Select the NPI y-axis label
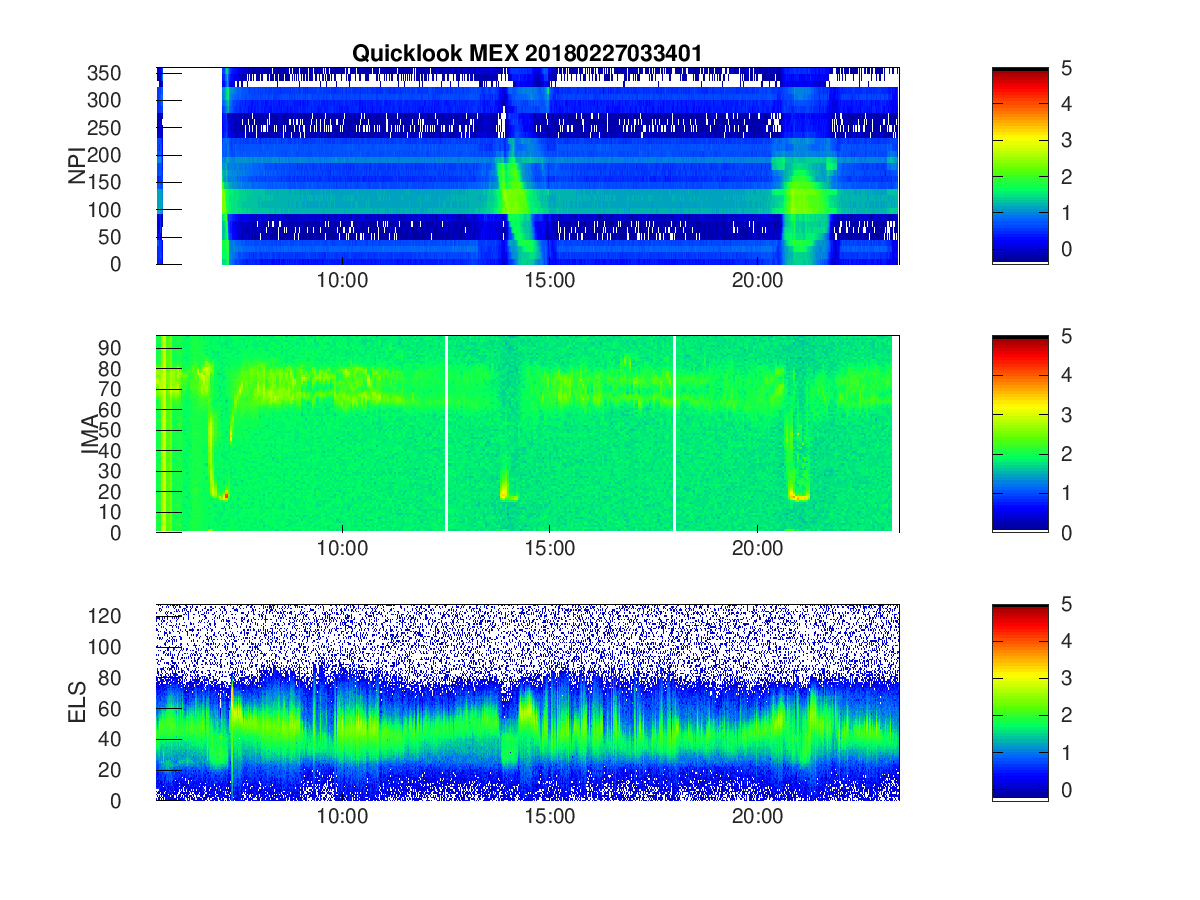Image resolution: width=1200 pixels, height=900 pixels. coord(77,167)
